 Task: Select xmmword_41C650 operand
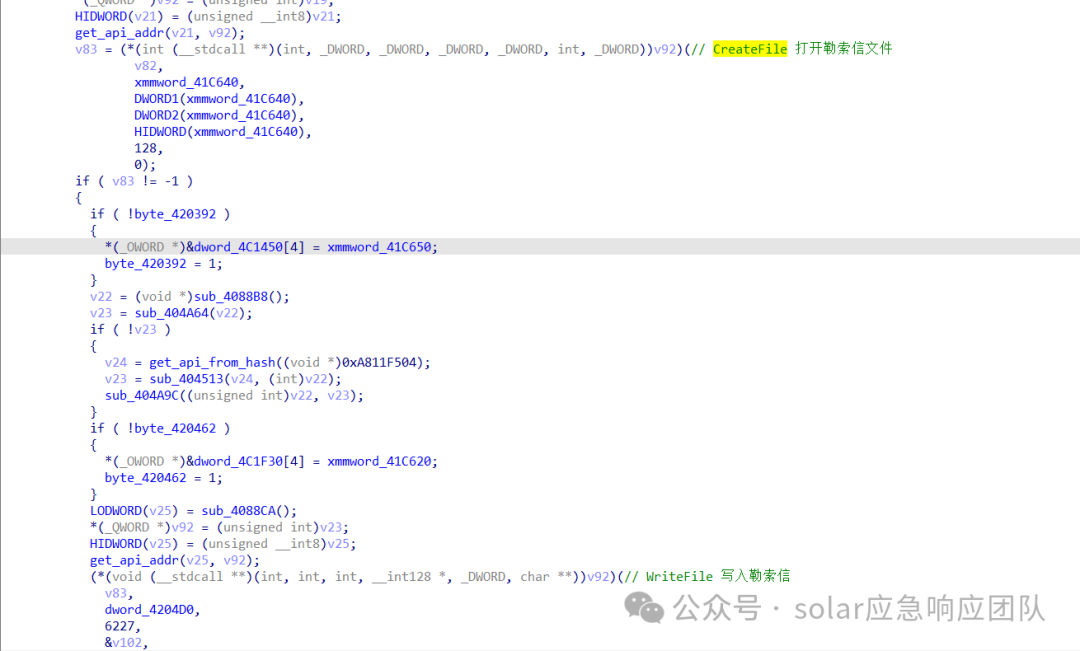point(380,247)
